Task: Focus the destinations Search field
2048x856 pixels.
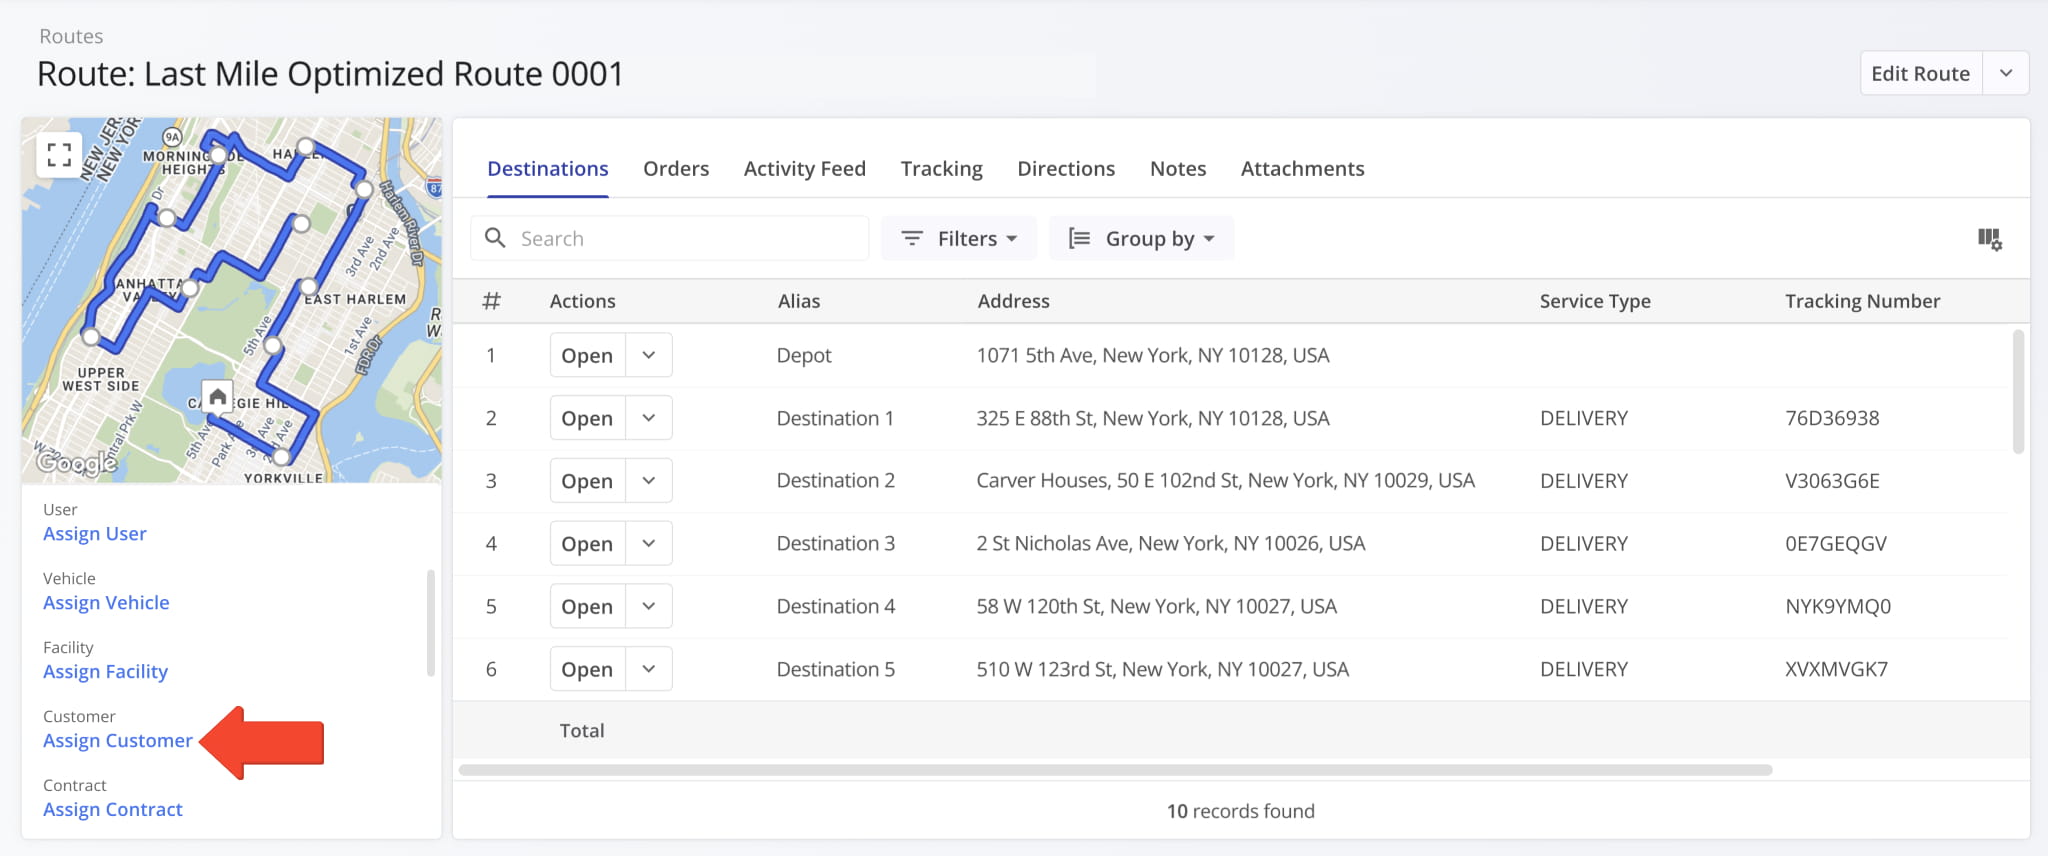Action: pyautogui.click(x=670, y=238)
